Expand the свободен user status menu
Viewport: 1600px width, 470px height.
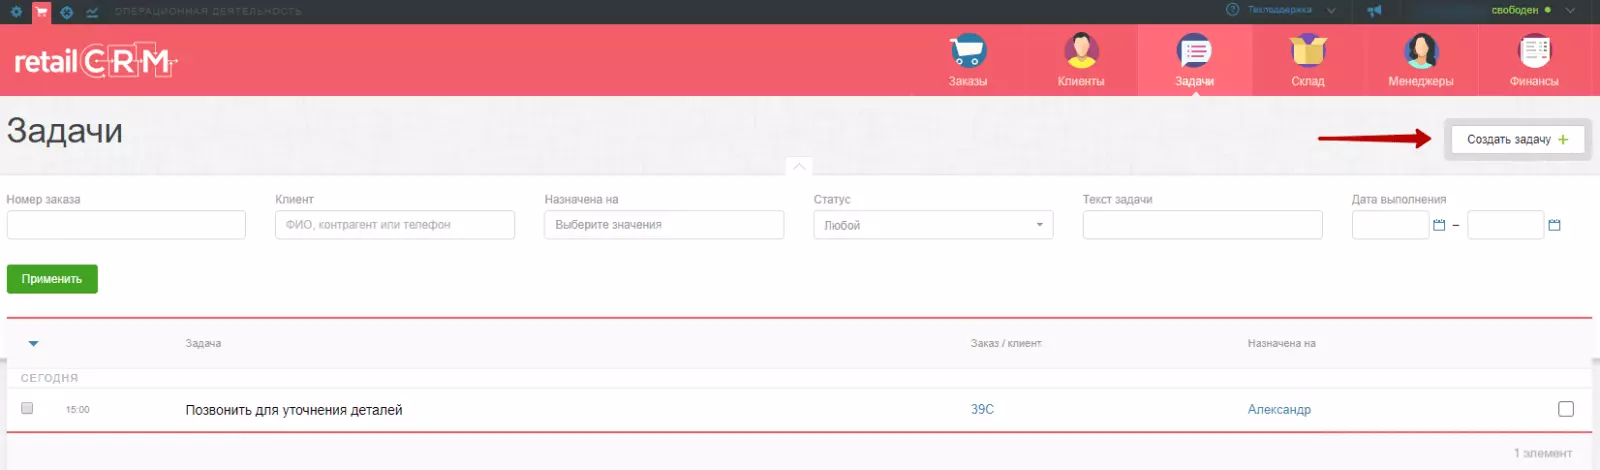[1533, 10]
